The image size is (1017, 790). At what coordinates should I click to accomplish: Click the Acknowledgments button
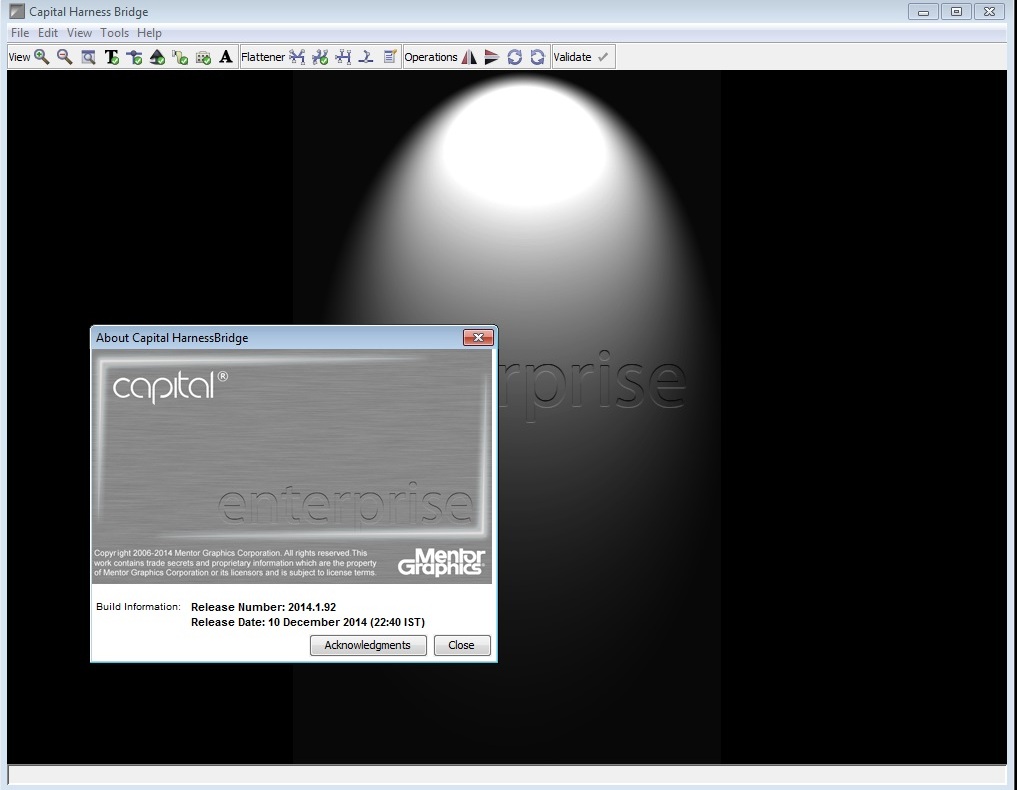368,645
